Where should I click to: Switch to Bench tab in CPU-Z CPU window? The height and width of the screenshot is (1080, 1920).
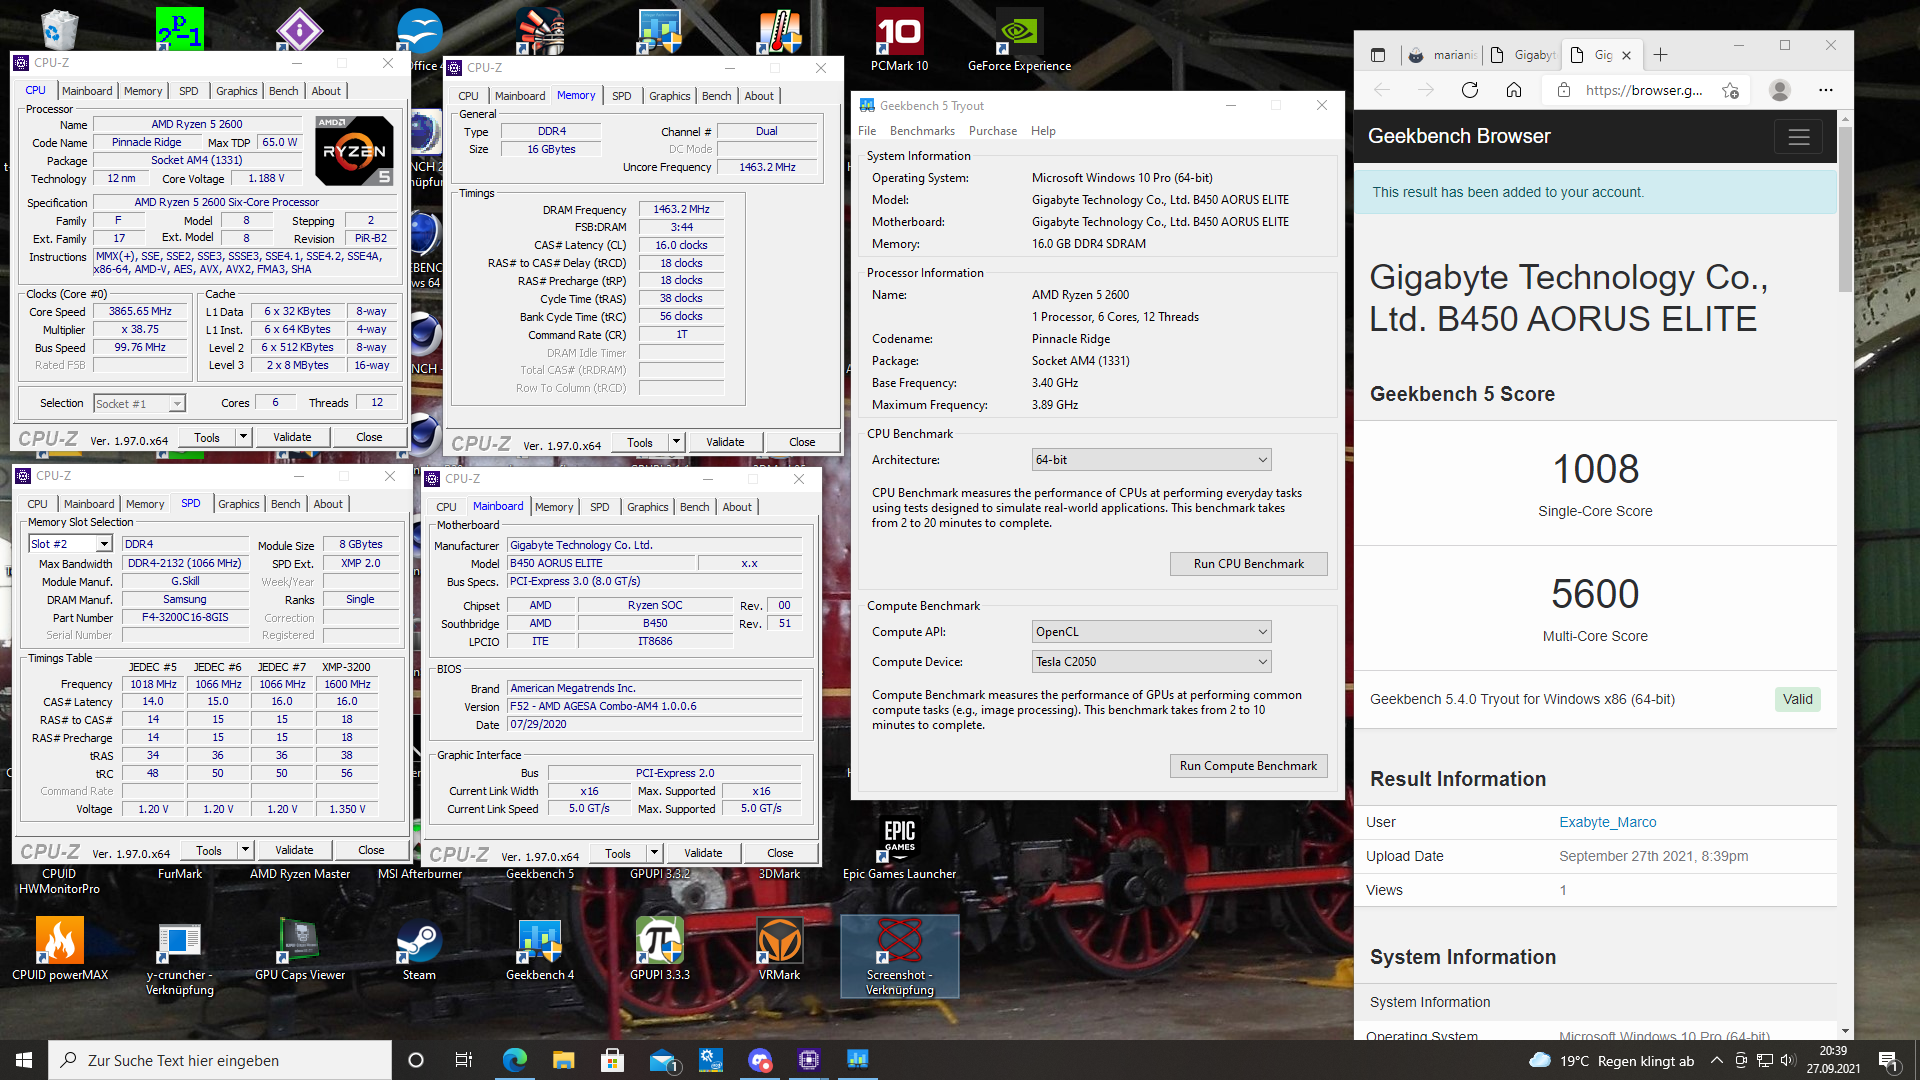pos(283,91)
